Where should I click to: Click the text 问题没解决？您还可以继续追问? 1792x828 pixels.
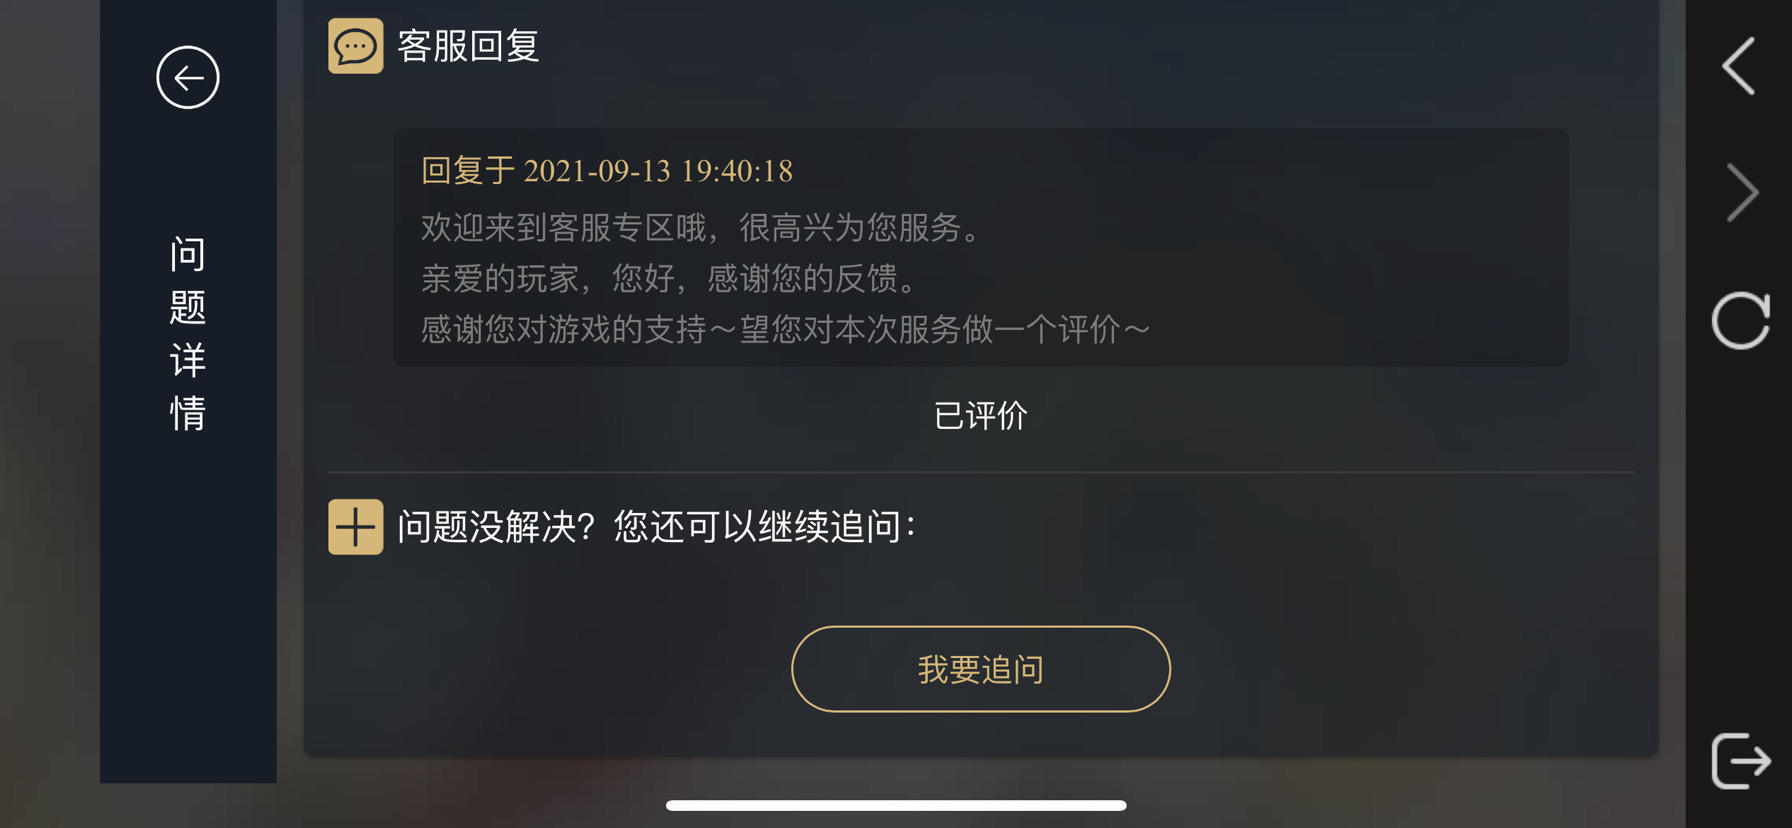[656, 526]
